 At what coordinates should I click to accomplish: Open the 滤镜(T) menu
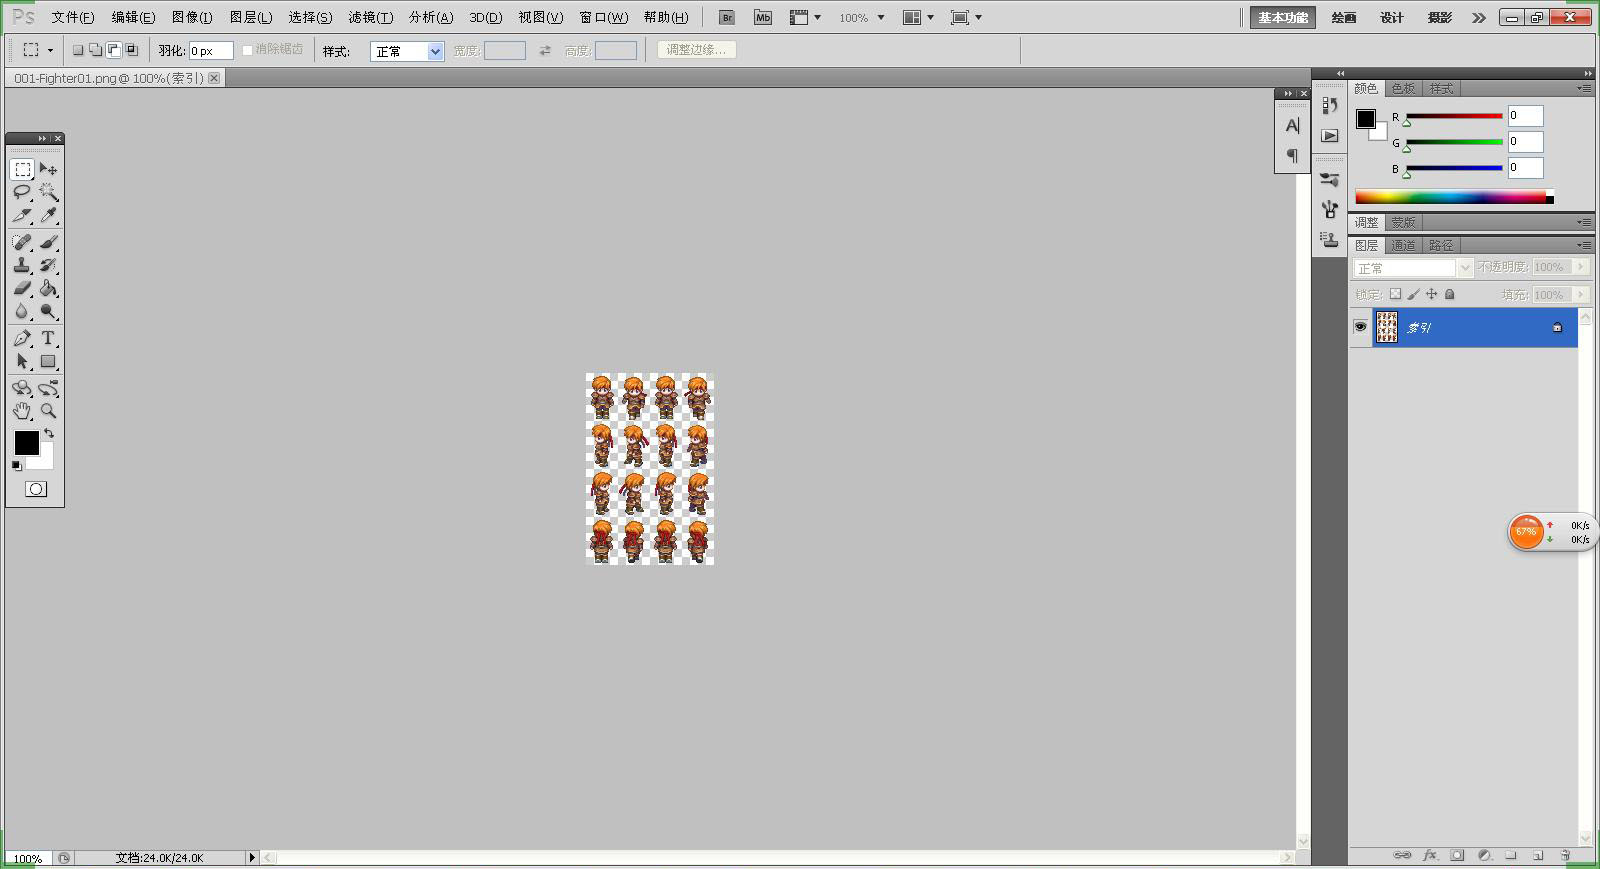point(370,17)
